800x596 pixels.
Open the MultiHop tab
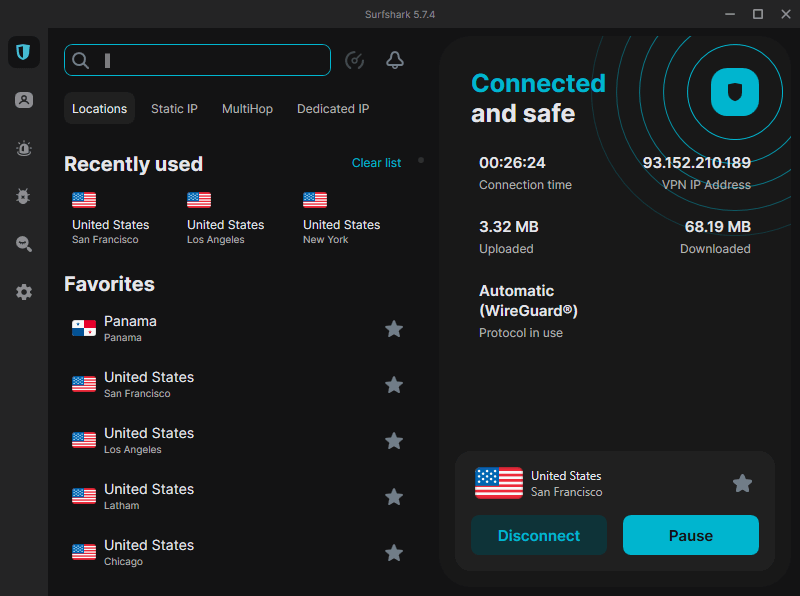[x=247, y=109]
